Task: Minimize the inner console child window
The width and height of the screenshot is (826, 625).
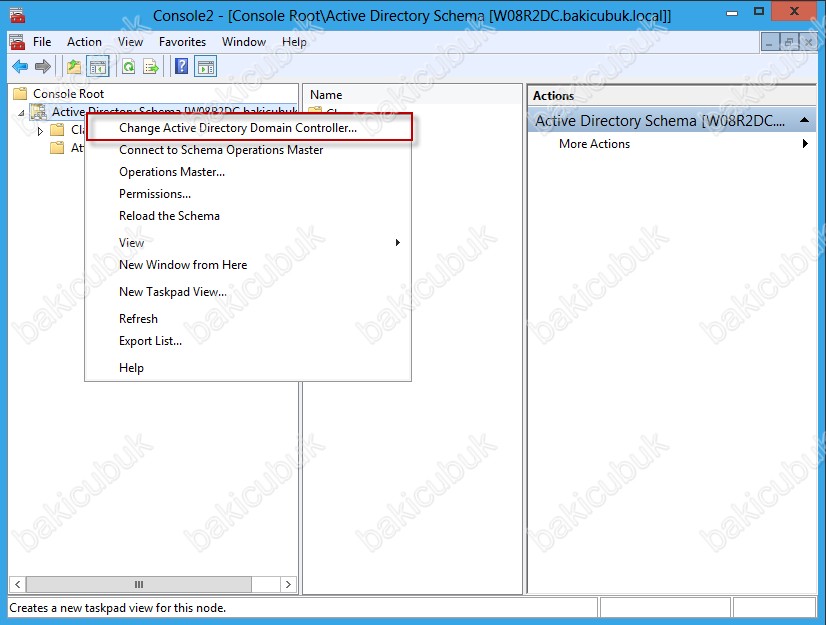Action: click(x=770, y=43)
